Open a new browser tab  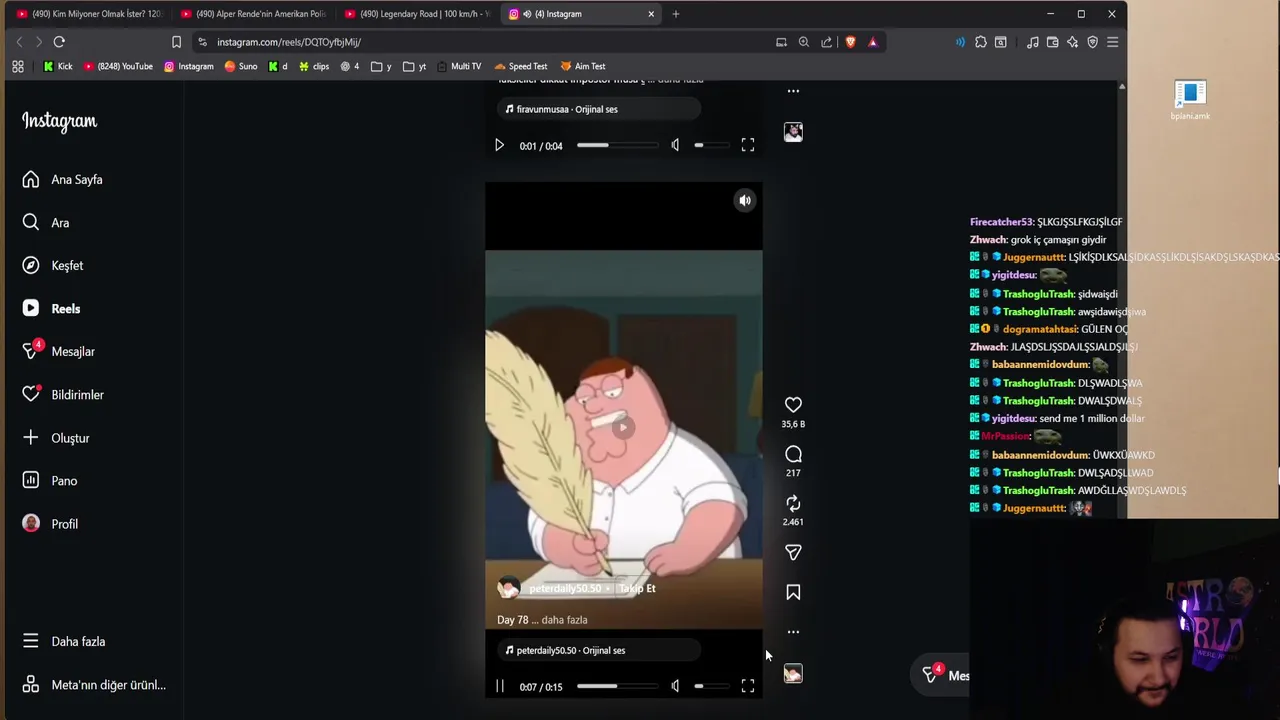coord(676,14)
